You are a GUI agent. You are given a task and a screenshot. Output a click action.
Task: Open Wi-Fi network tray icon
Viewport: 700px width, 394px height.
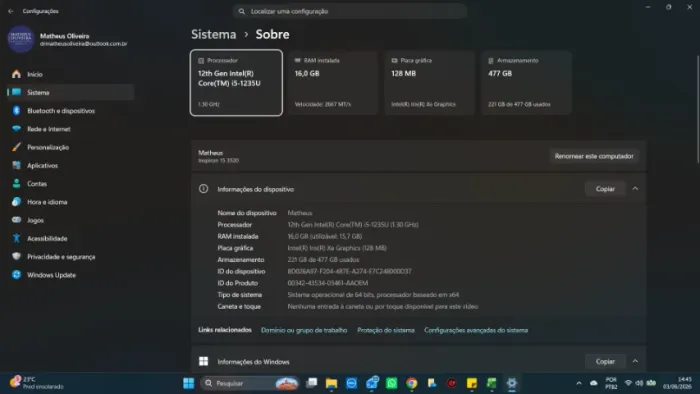point(628,383)
